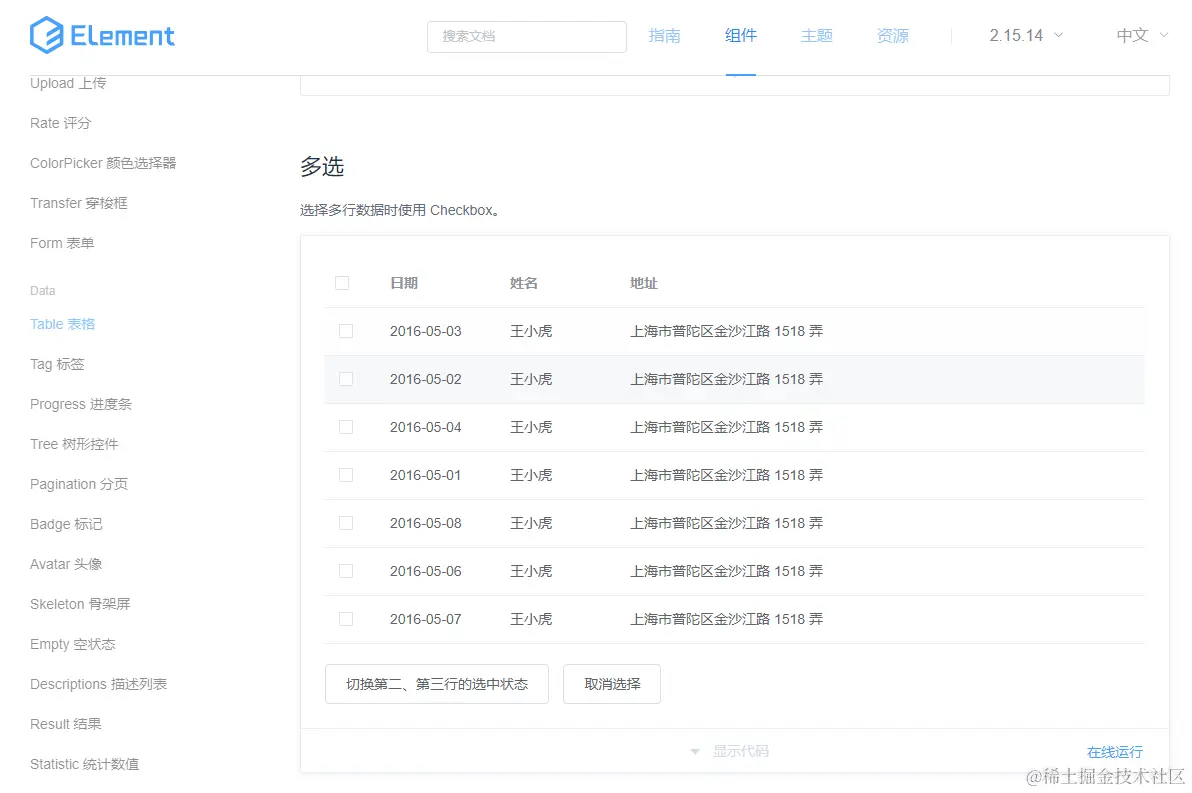Open the 指南 nav tab

click(x=664, y=36)
